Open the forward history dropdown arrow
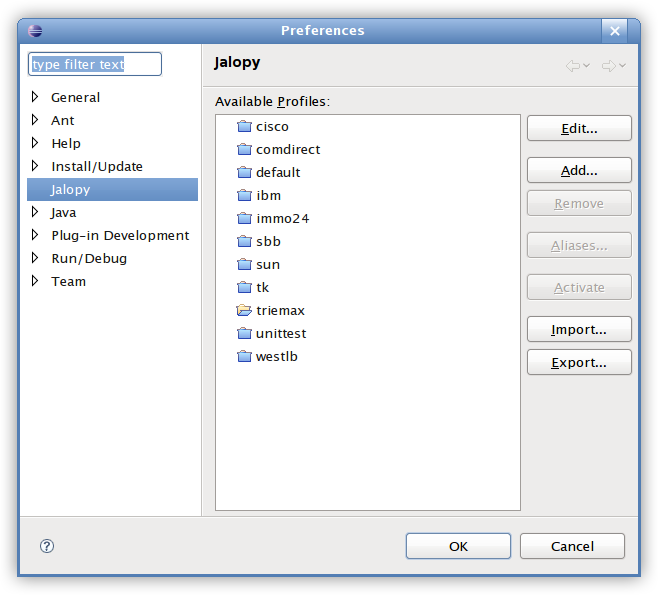This screenshot has height=595, width=658. pos(623,65)
